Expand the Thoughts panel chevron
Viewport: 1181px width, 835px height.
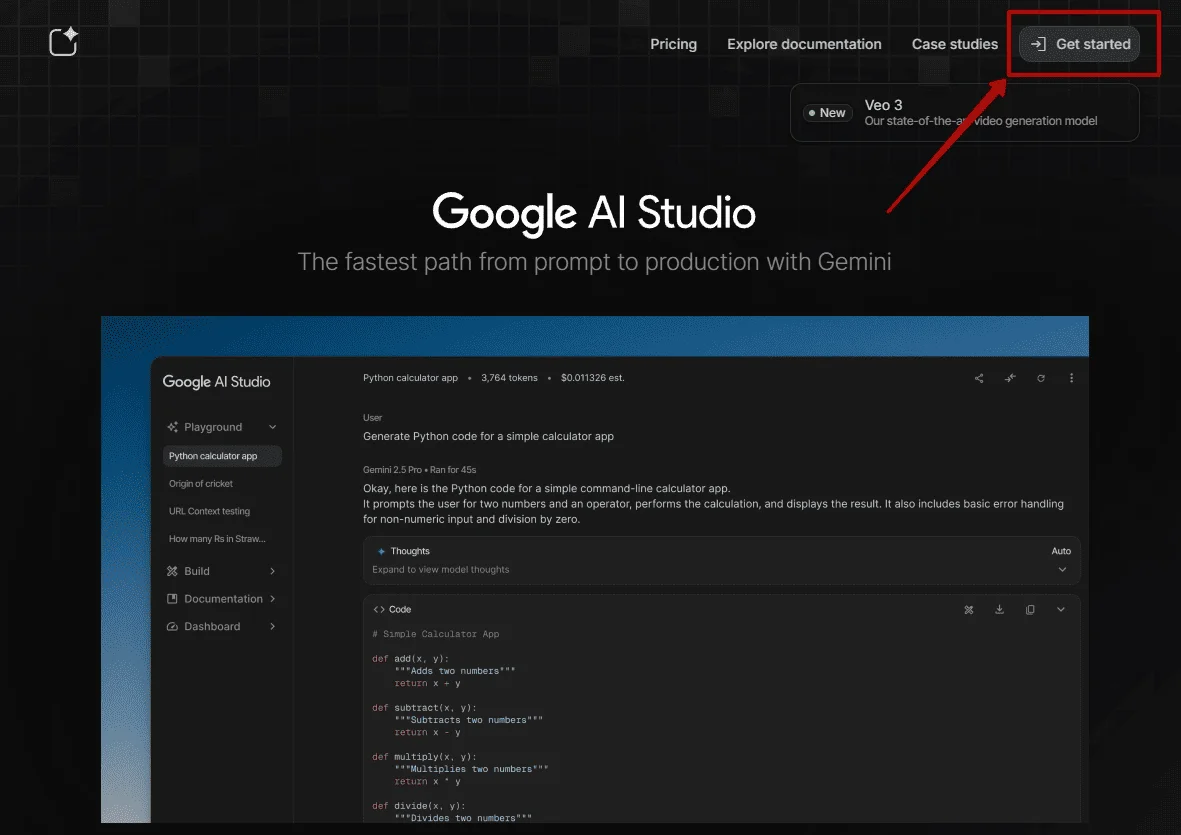pyautogui.click(x=1061, y=569)
